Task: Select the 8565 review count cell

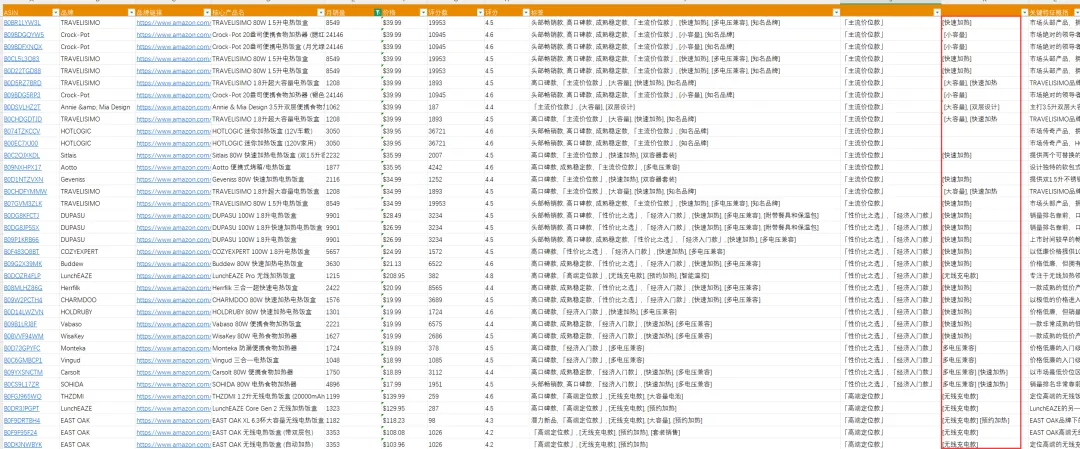Action: pyautogui.click(x=456, y=288)
